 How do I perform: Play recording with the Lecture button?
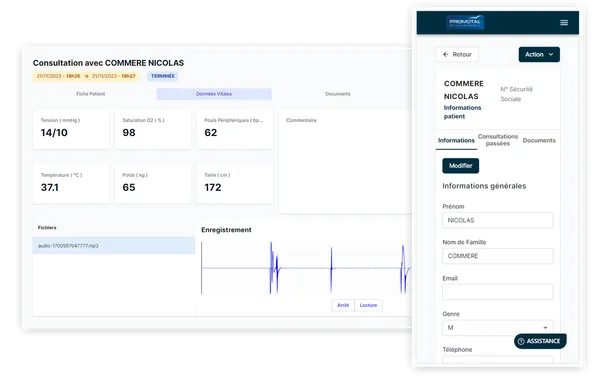368,305
